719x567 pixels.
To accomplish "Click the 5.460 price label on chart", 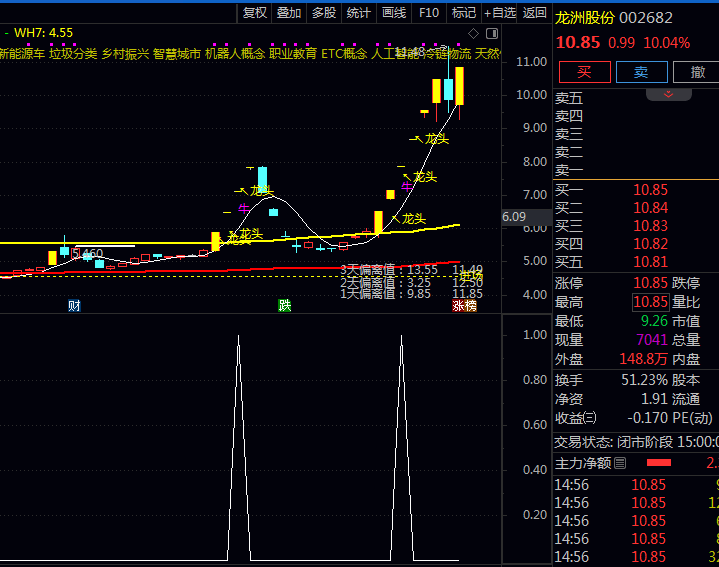I will [88, 253].
